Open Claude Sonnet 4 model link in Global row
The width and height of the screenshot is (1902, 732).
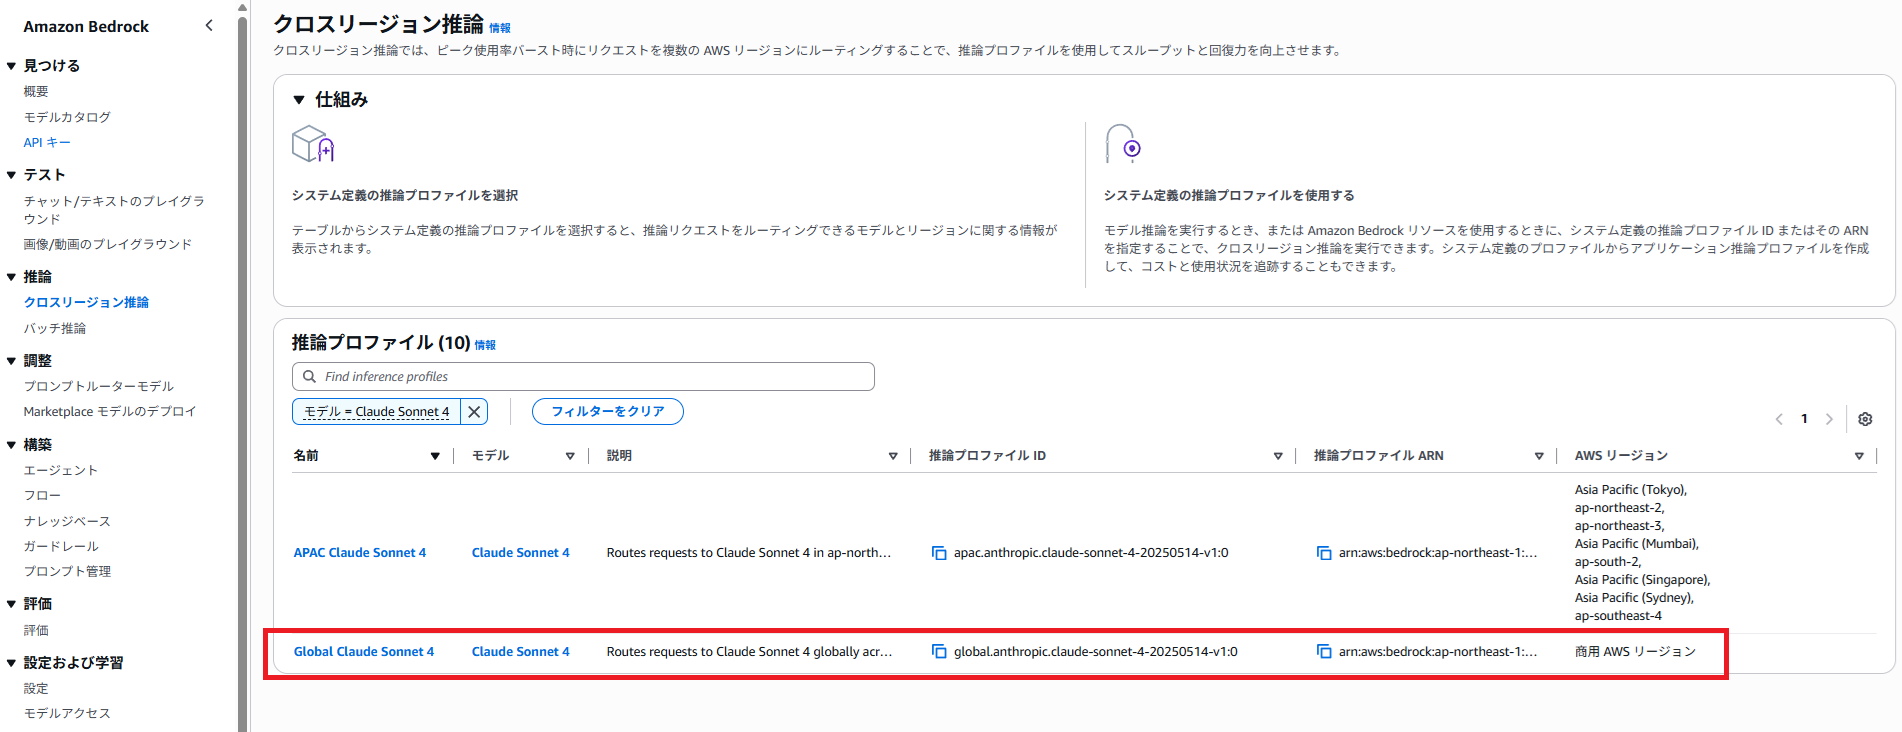coord(521,652)
